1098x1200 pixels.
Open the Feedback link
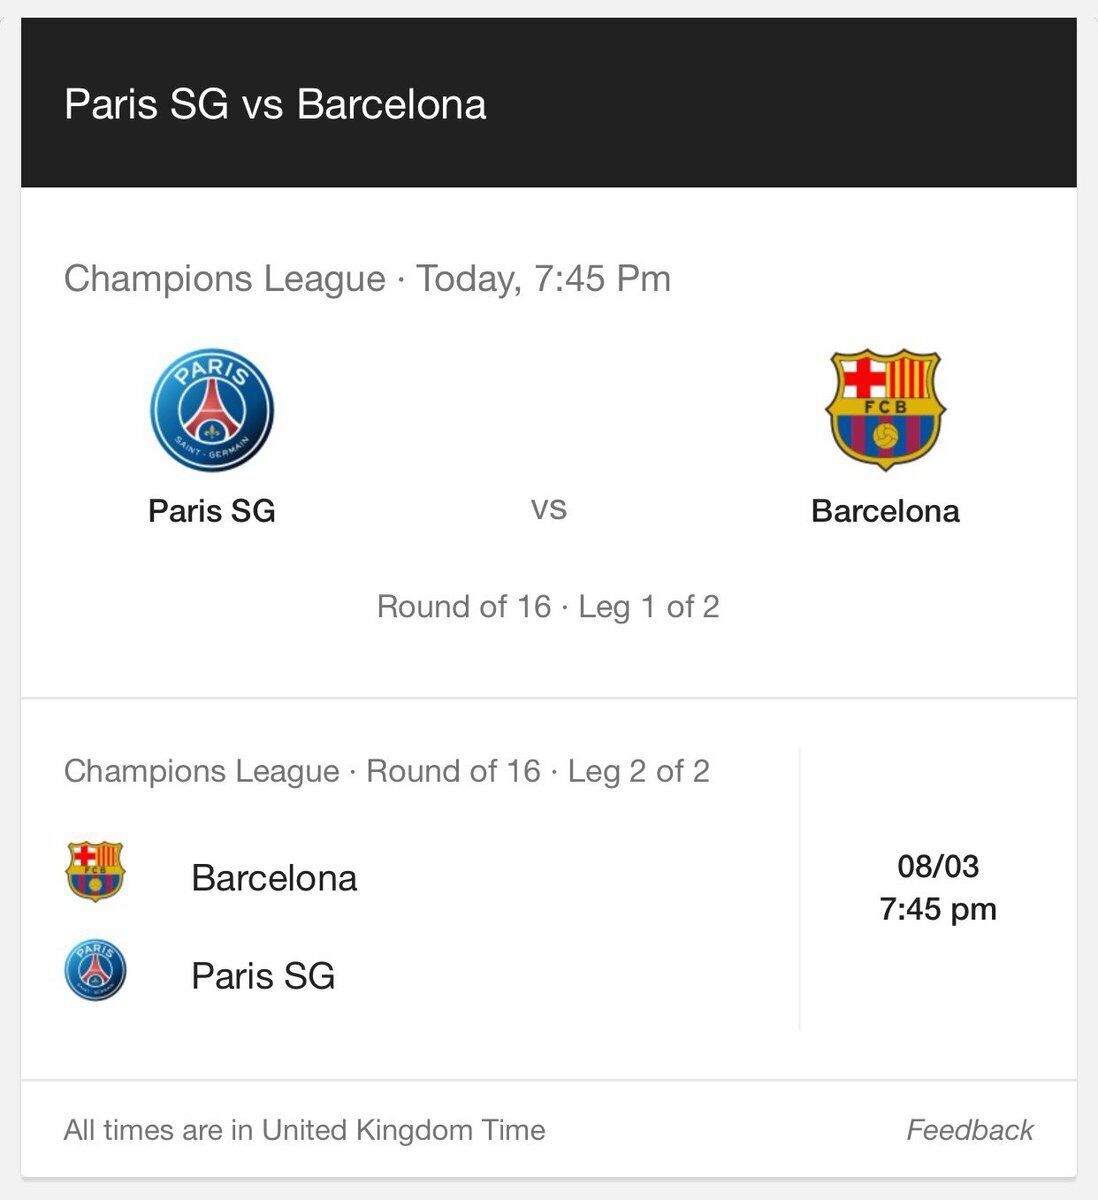point(969,1130)
